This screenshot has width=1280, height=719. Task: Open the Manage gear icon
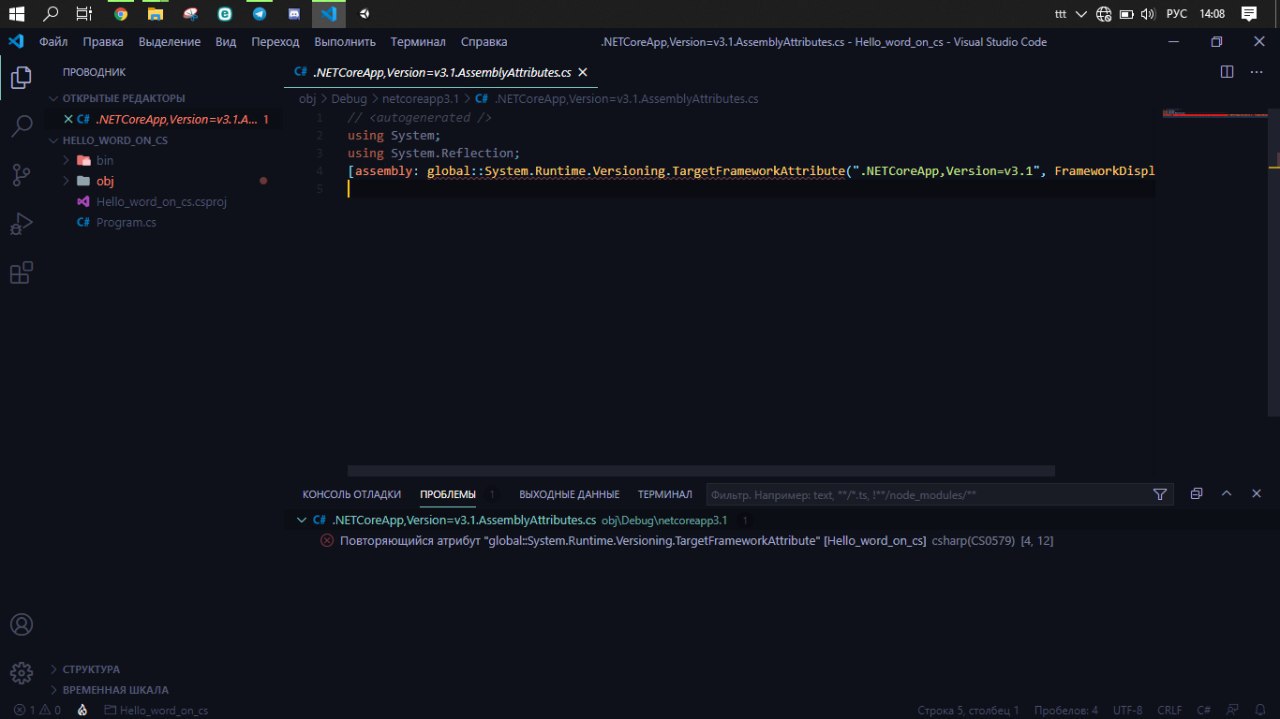point(21,673)
